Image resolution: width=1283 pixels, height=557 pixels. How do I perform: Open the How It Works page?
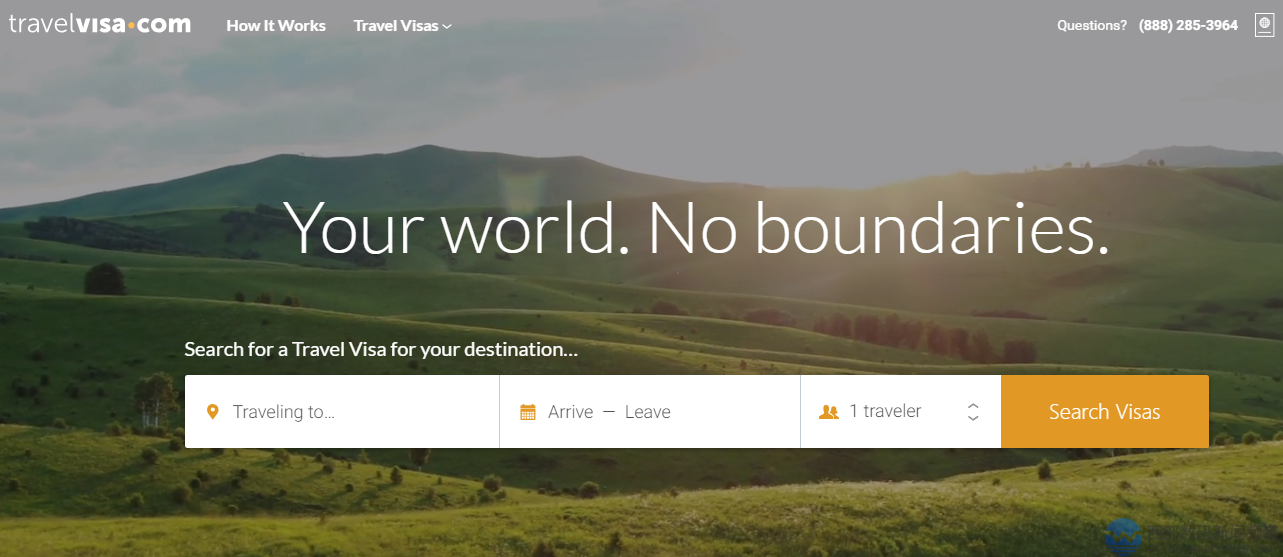point(276,26)
